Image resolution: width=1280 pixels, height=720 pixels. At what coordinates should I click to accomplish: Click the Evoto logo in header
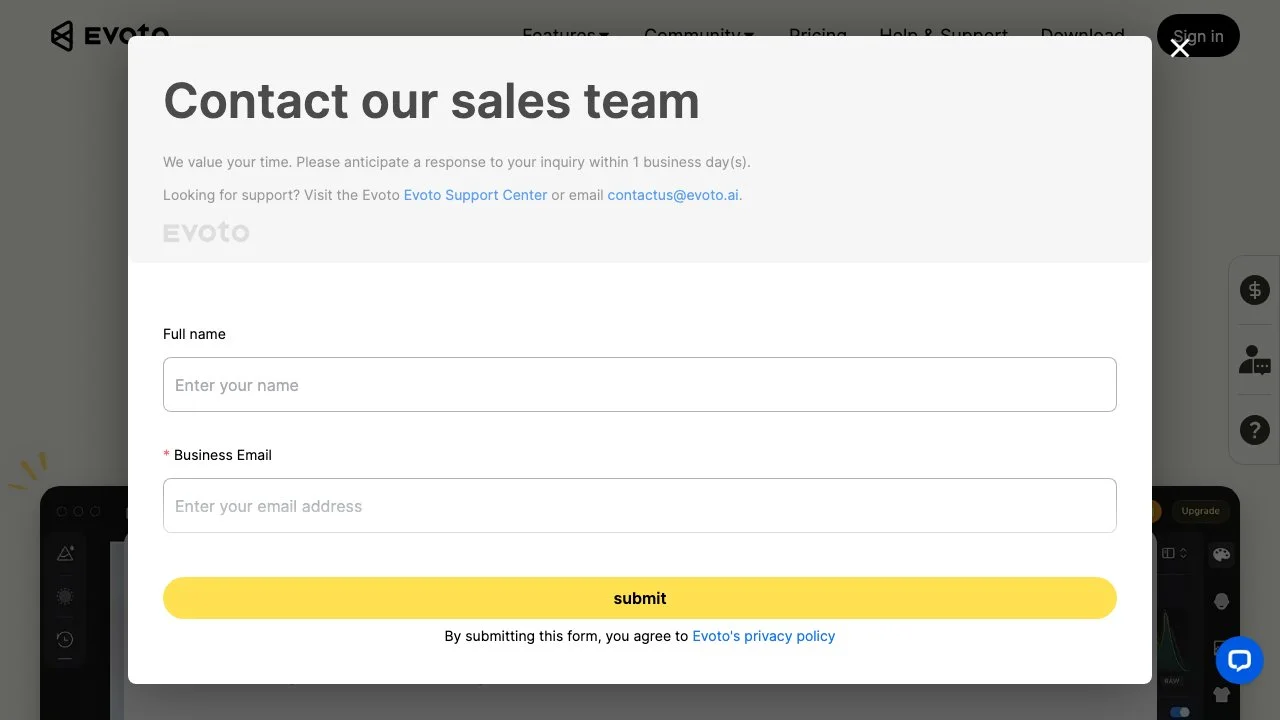click(x=110, y=36)
